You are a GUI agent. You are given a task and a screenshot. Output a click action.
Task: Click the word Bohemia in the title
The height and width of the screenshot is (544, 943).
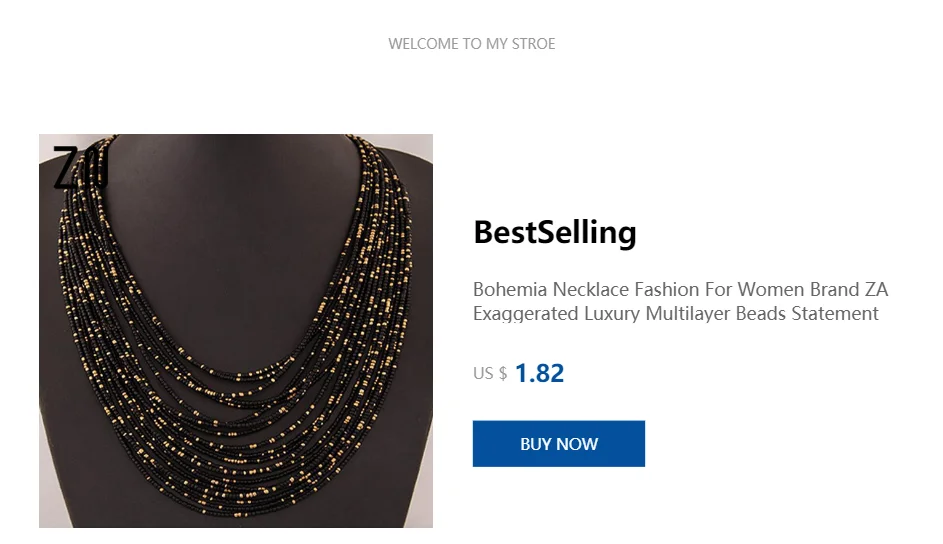(x=510, y=289)
